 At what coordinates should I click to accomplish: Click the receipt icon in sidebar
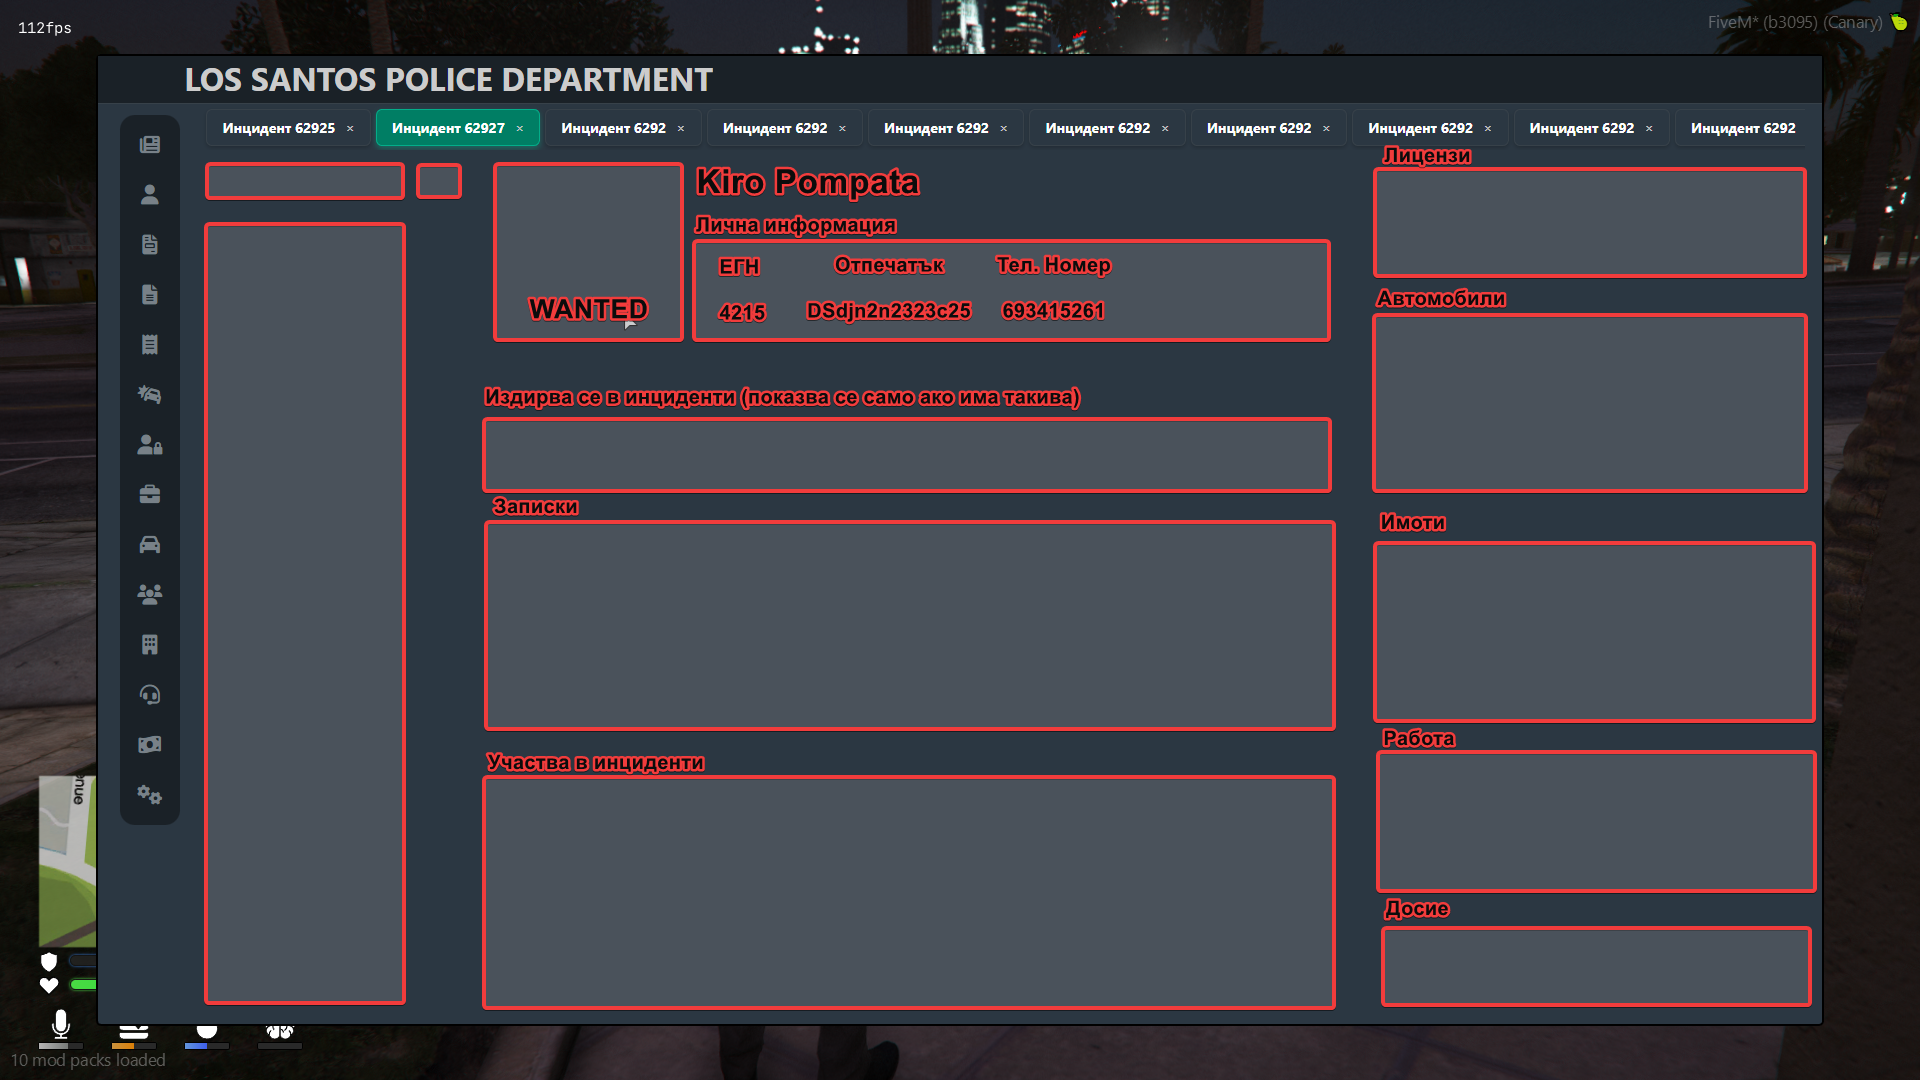(150, 345)
